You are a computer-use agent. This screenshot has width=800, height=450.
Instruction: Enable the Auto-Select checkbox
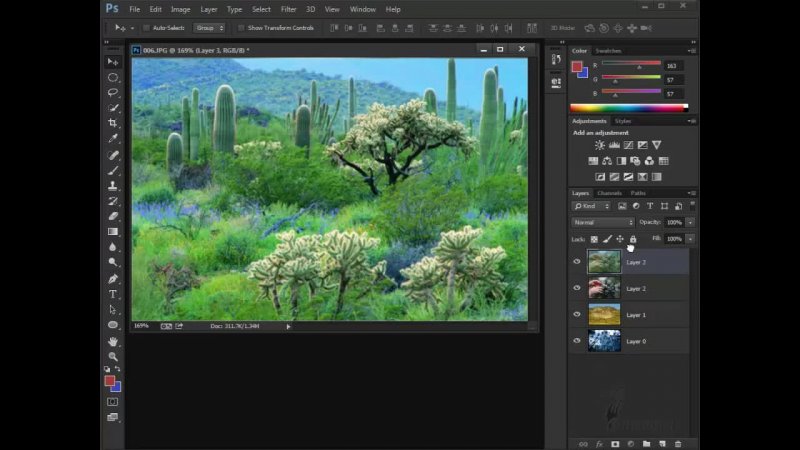146,28
